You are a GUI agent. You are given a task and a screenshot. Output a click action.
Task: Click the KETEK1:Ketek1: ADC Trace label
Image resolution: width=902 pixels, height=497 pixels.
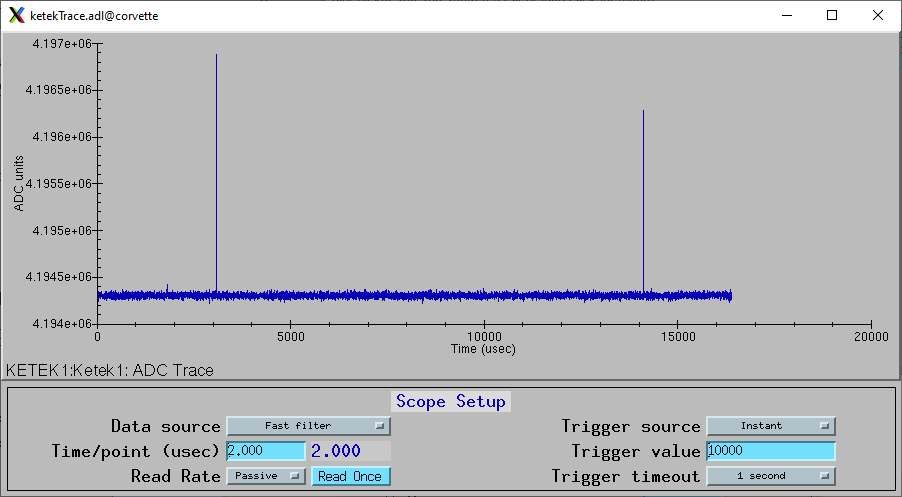pyautogui.click(x=110, y=370)
